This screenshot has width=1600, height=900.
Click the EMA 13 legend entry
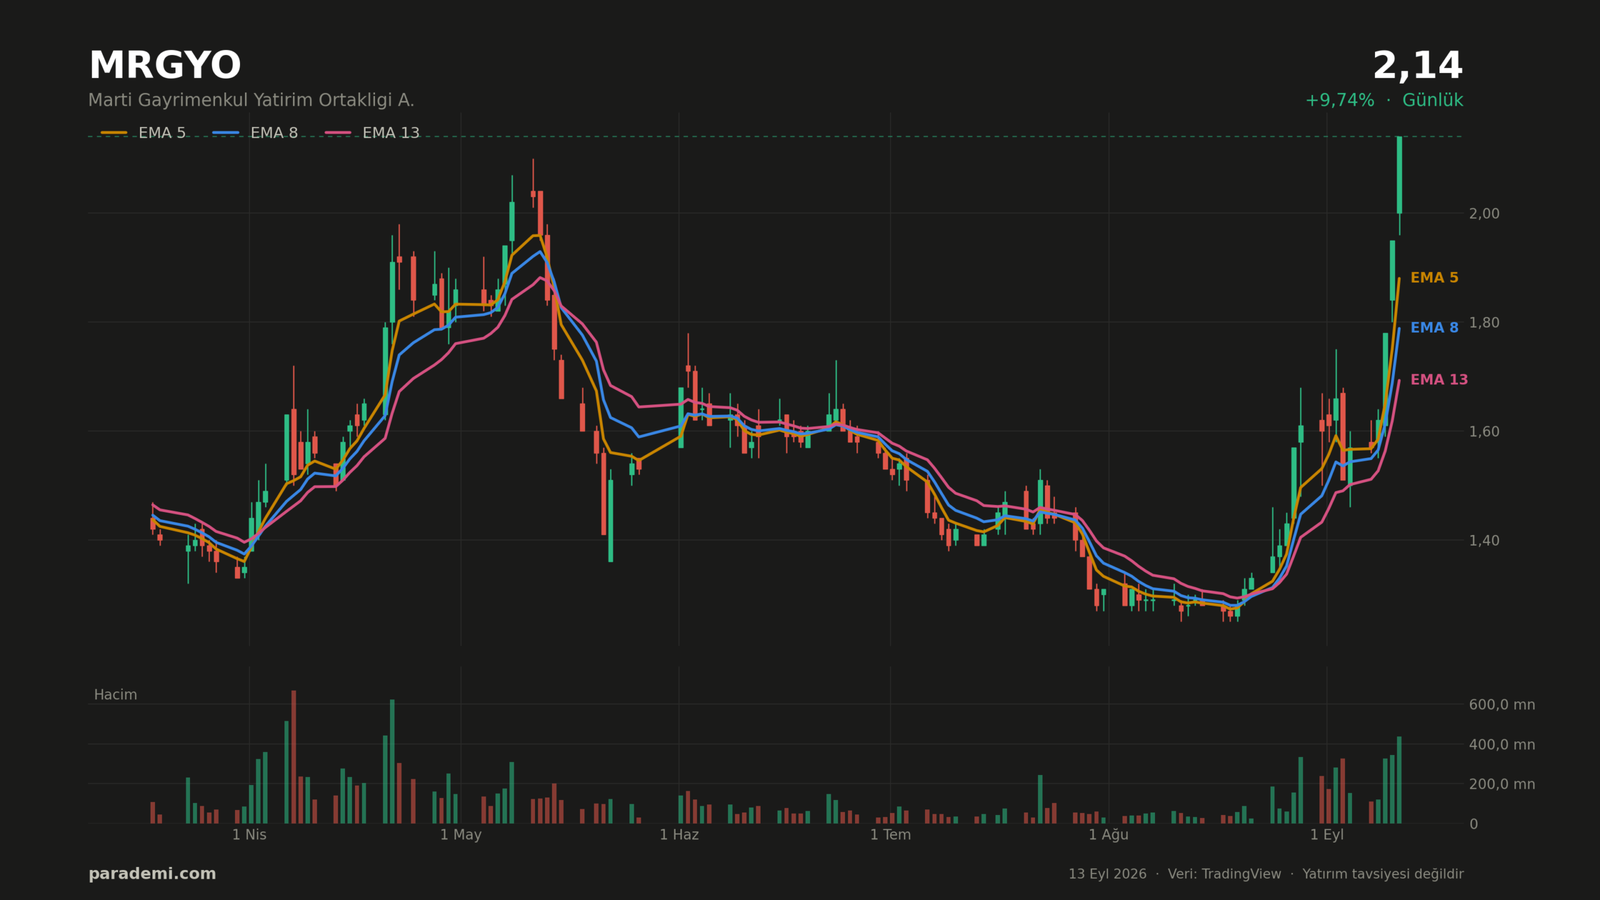tap(372, 133)
